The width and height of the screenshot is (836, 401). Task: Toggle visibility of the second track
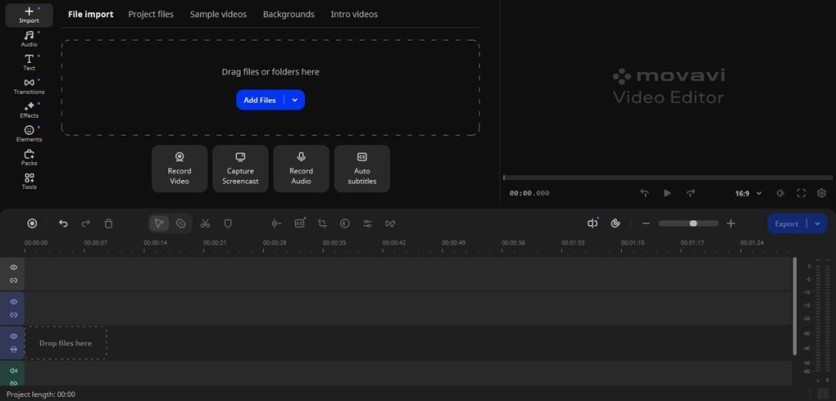pyautogui.click(x=14, y=302)
